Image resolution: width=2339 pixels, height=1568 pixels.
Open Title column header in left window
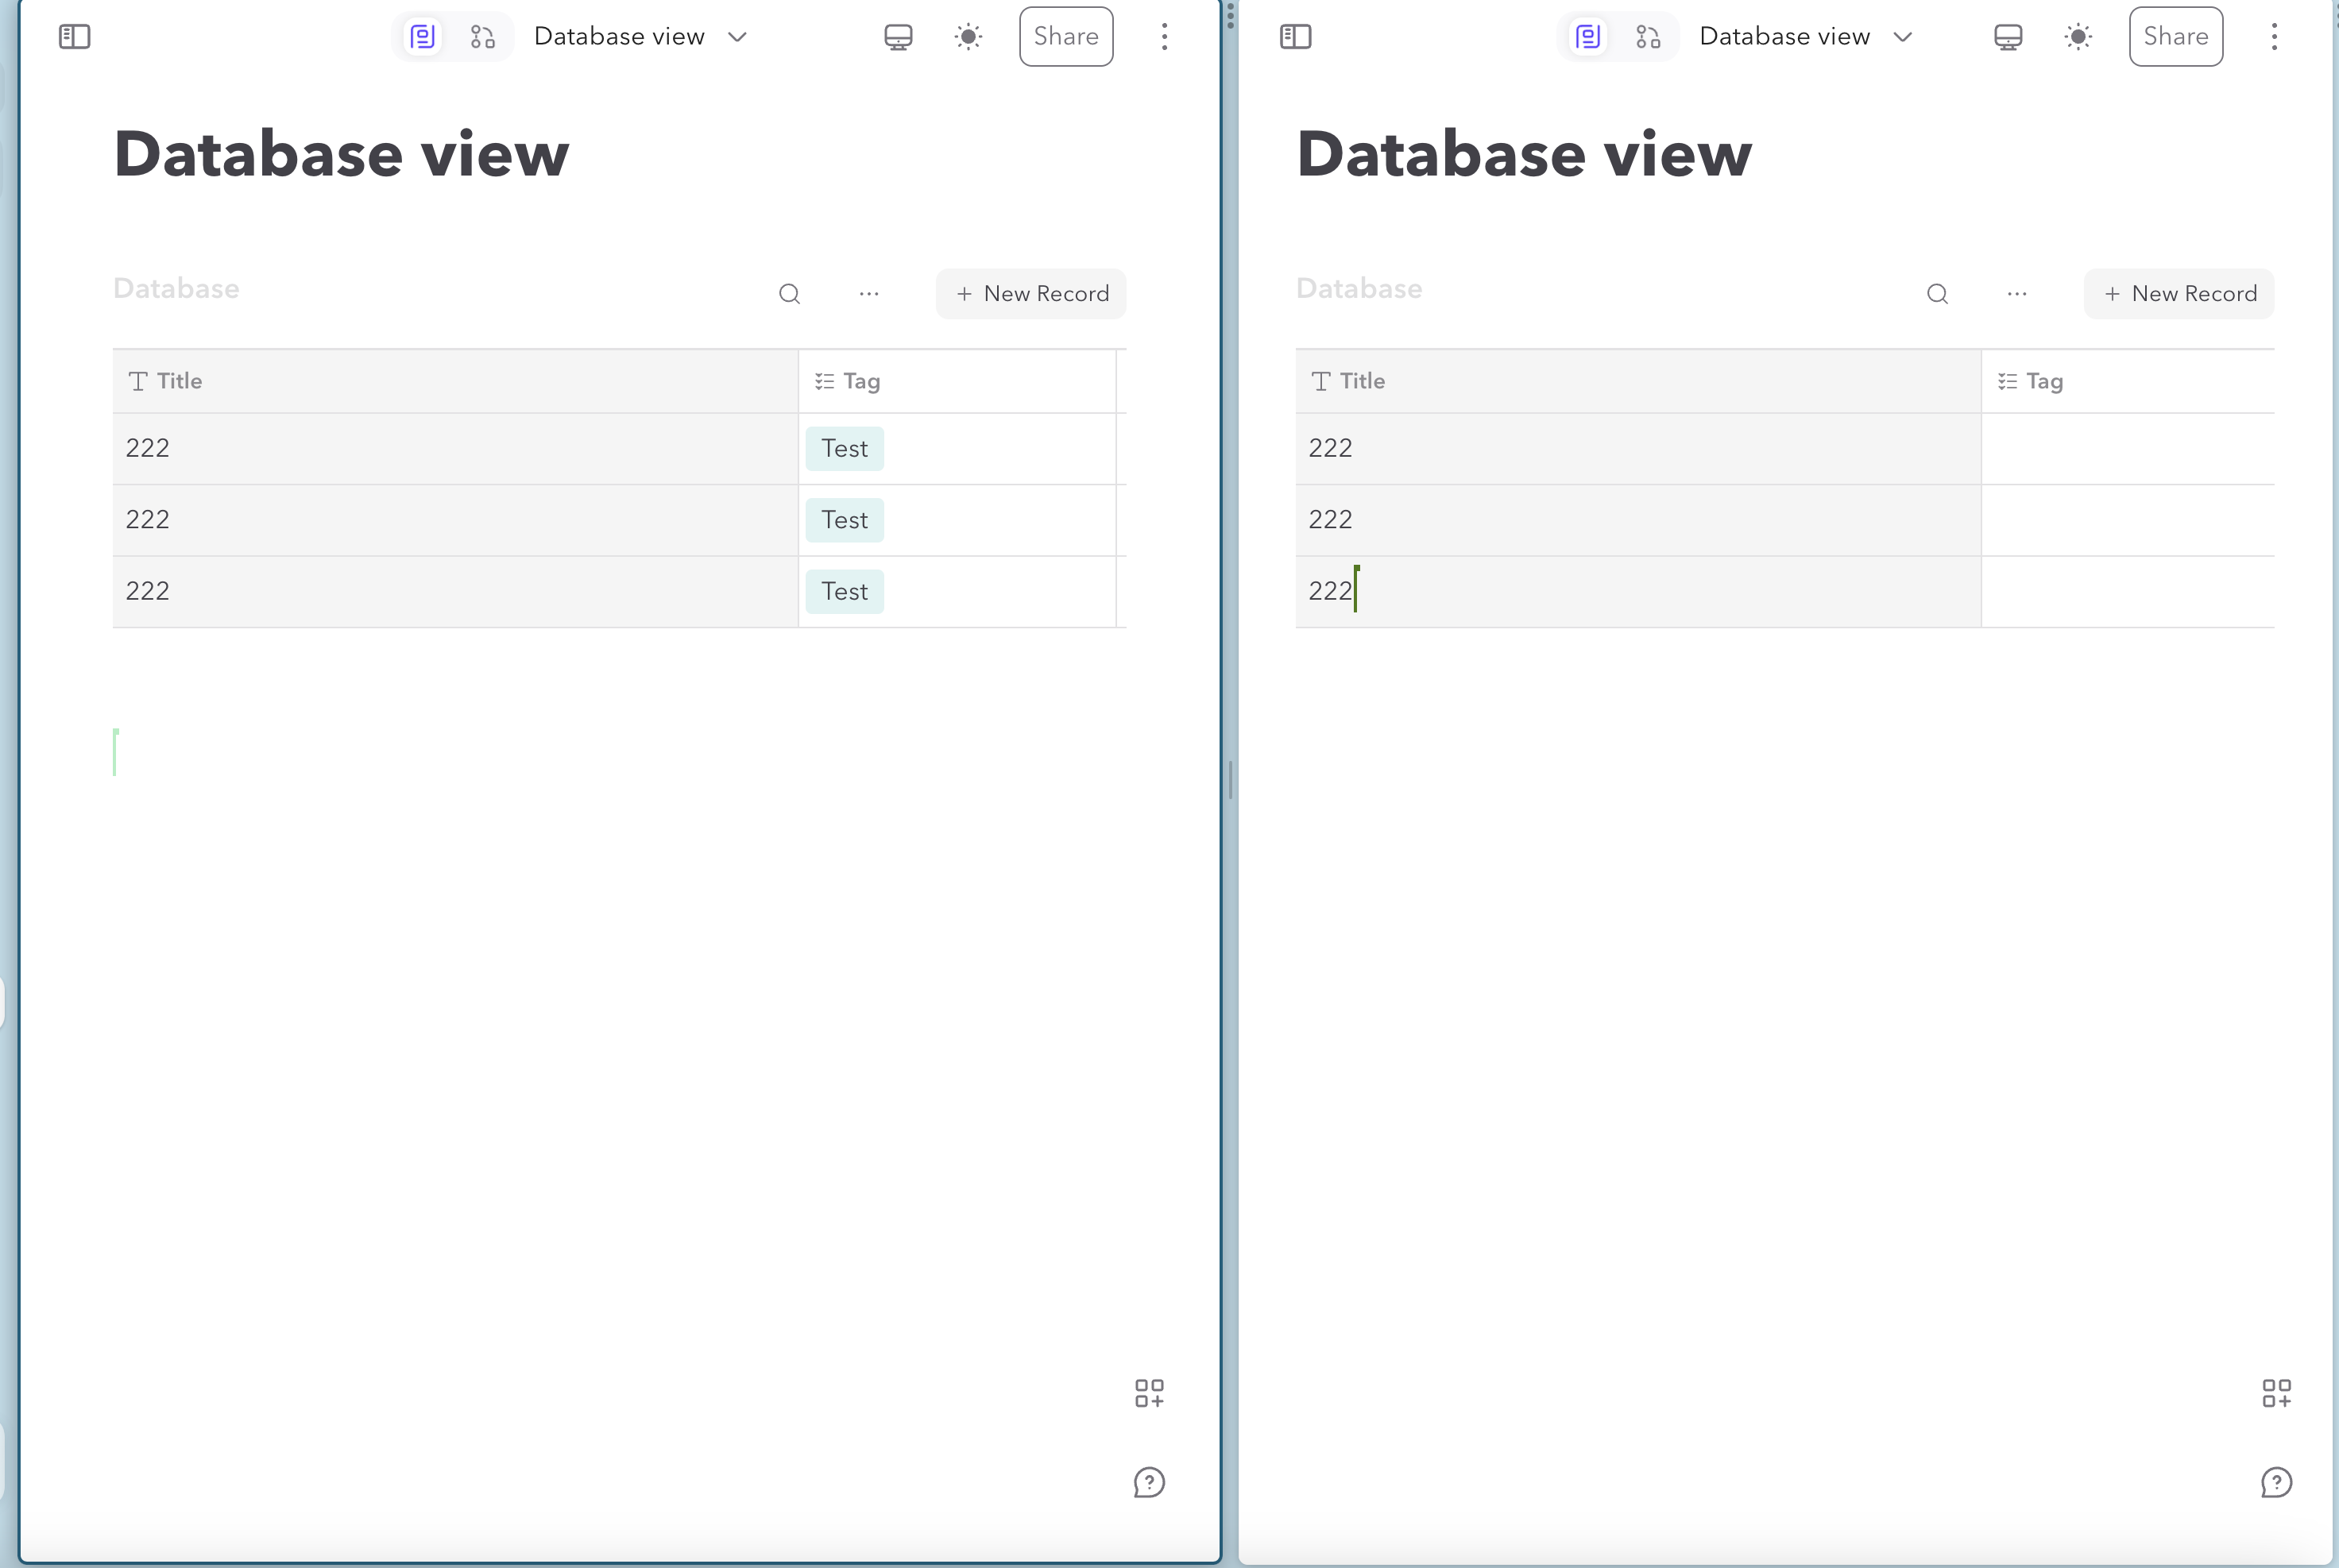click(x=455, y=381)
